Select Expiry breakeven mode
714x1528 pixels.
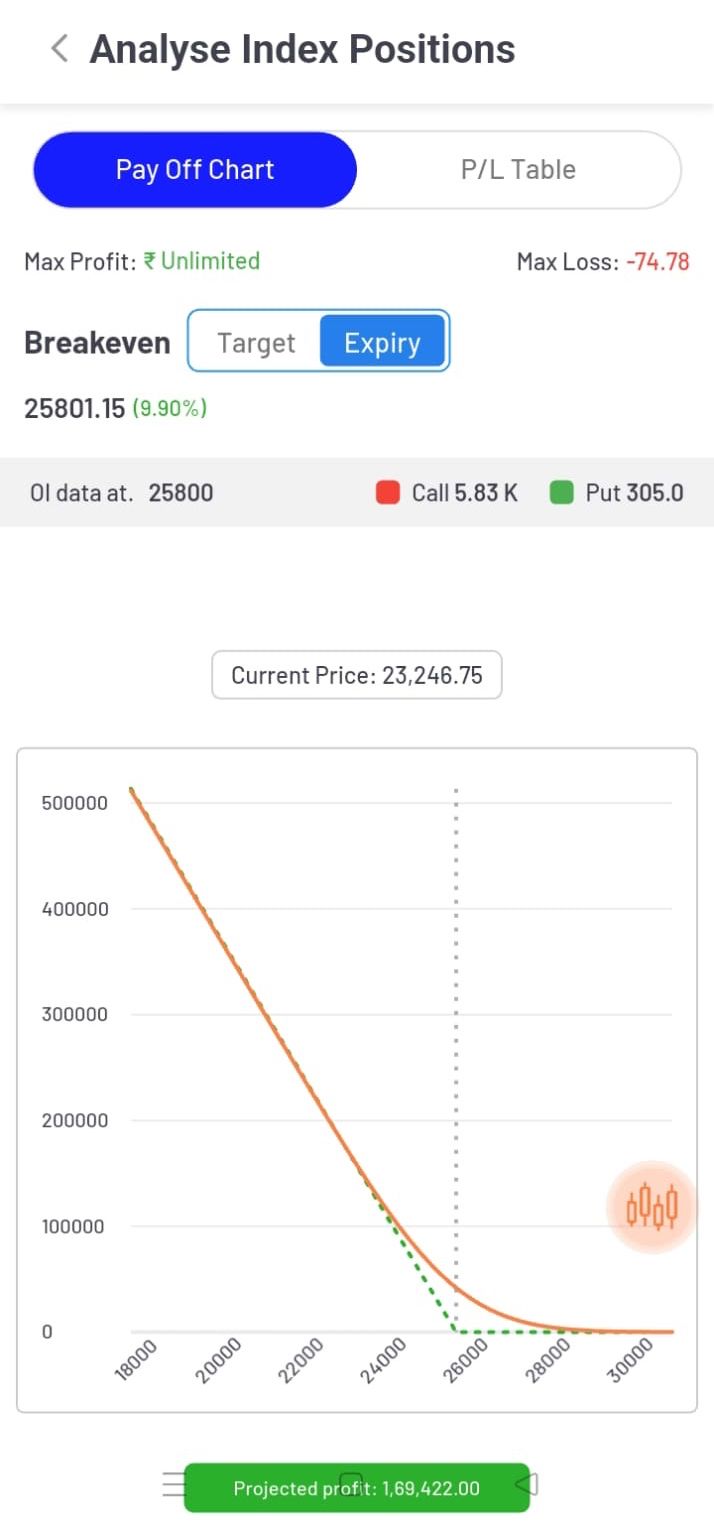(382, 343)
